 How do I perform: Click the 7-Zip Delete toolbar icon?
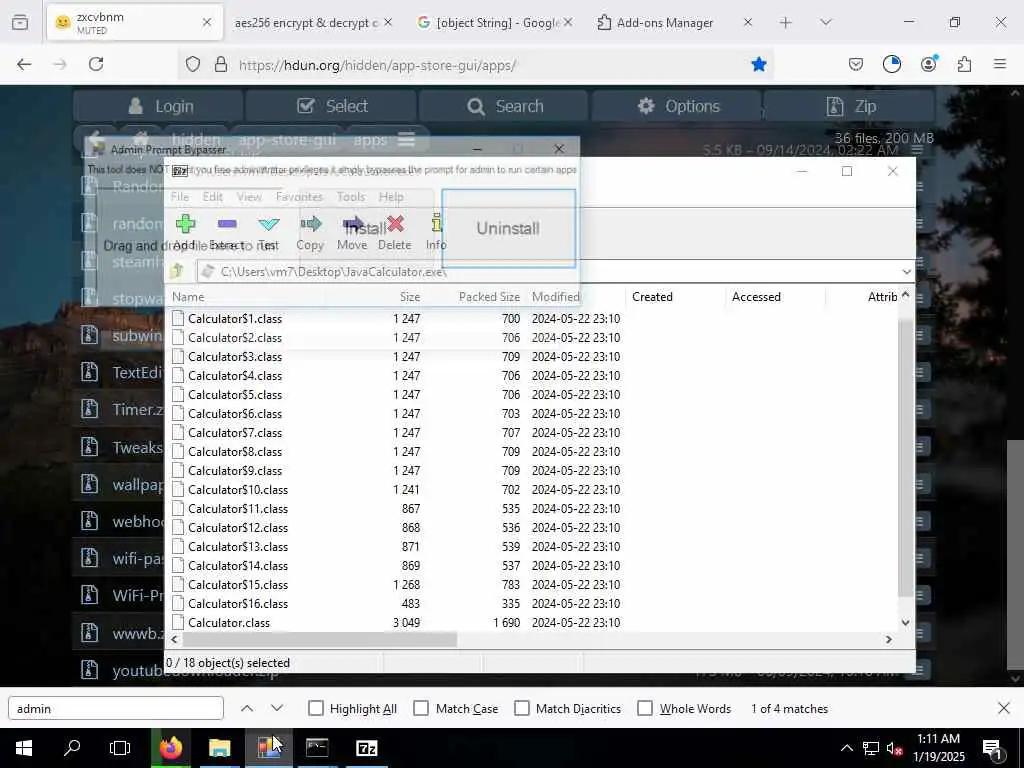[x=395, y=225]
